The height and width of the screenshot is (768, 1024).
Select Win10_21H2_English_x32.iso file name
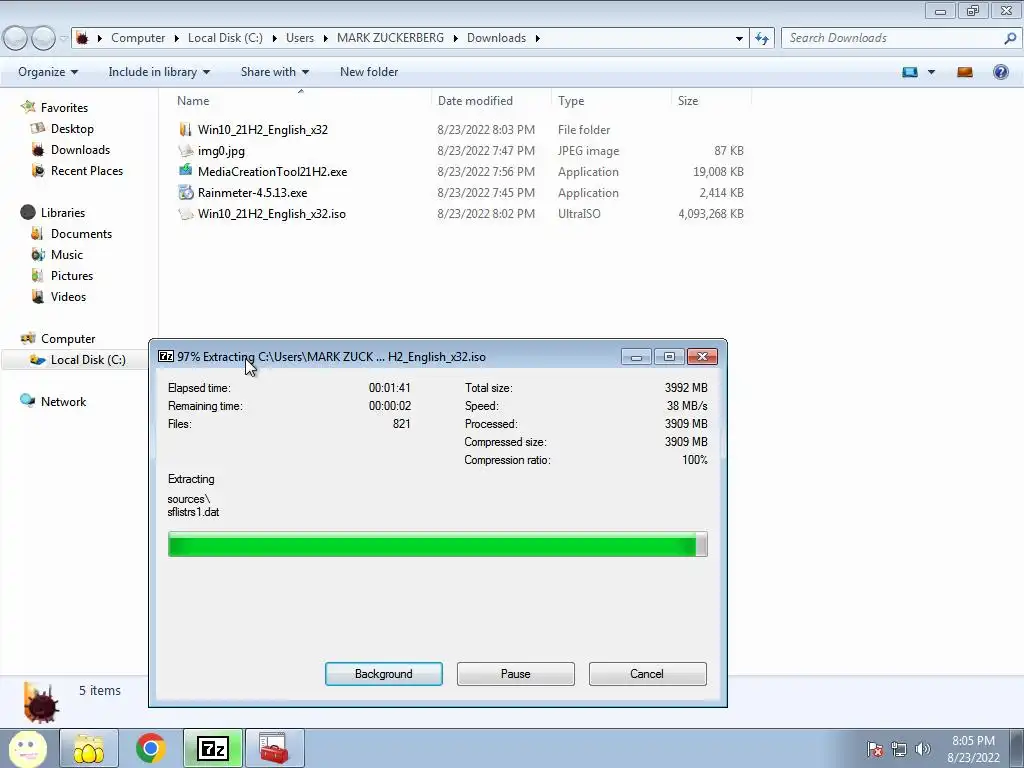coord(272,214)
